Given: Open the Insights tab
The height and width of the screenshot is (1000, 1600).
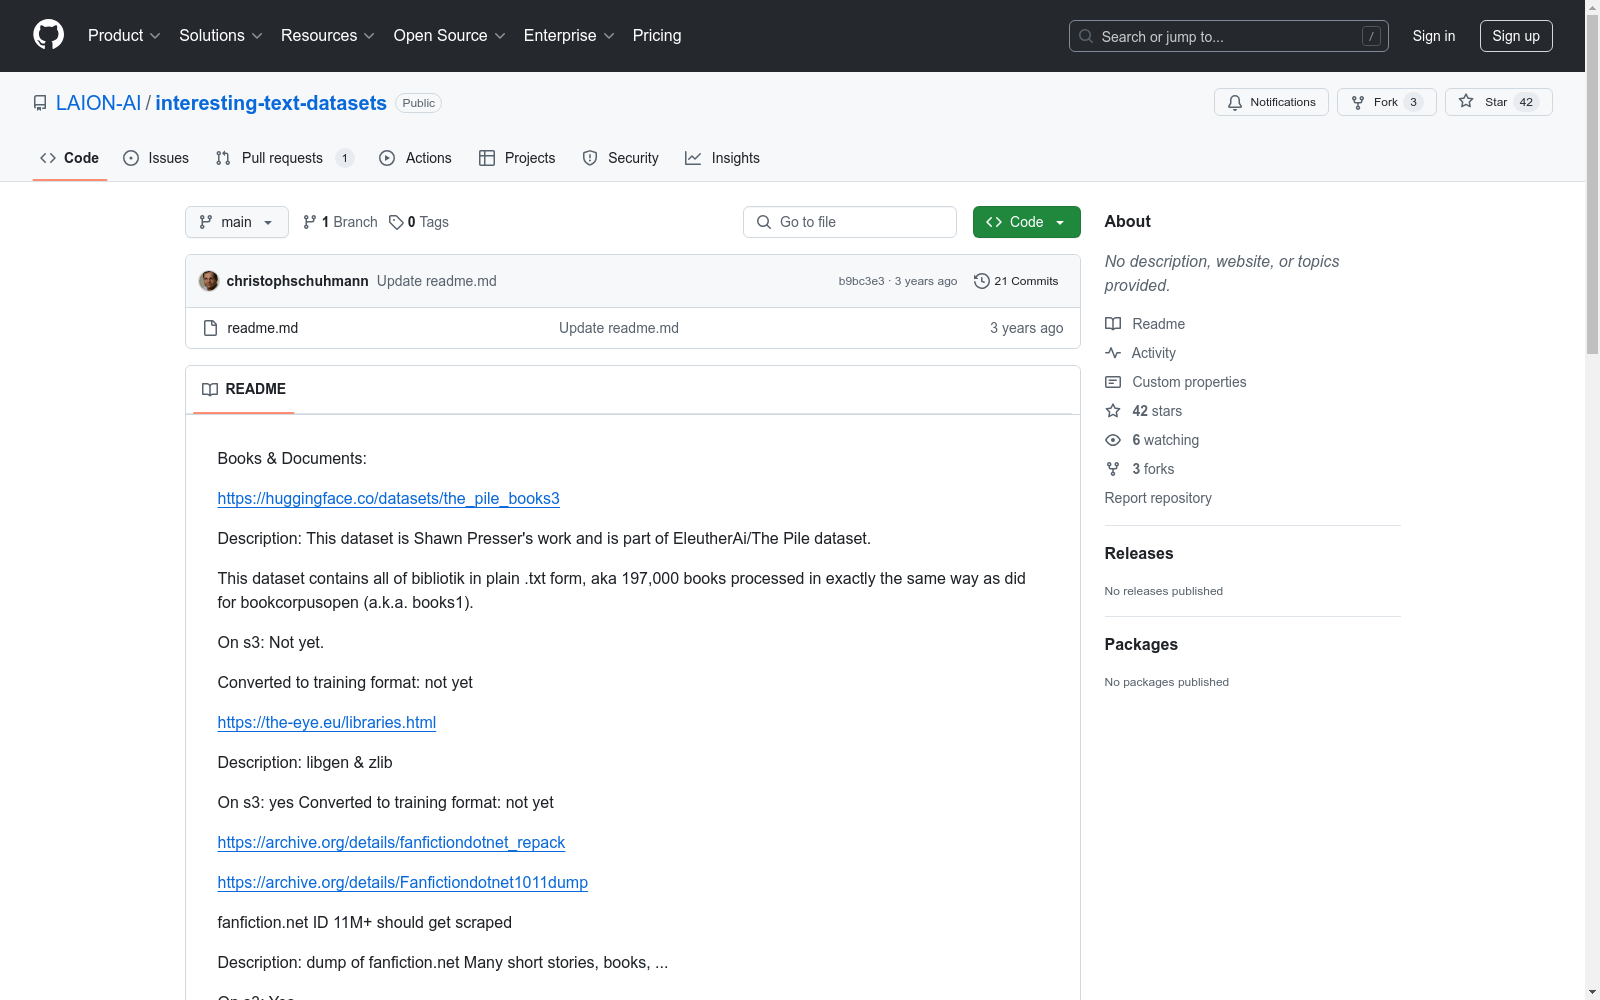Looking at the screenshot, I should (x=722, y=158).
